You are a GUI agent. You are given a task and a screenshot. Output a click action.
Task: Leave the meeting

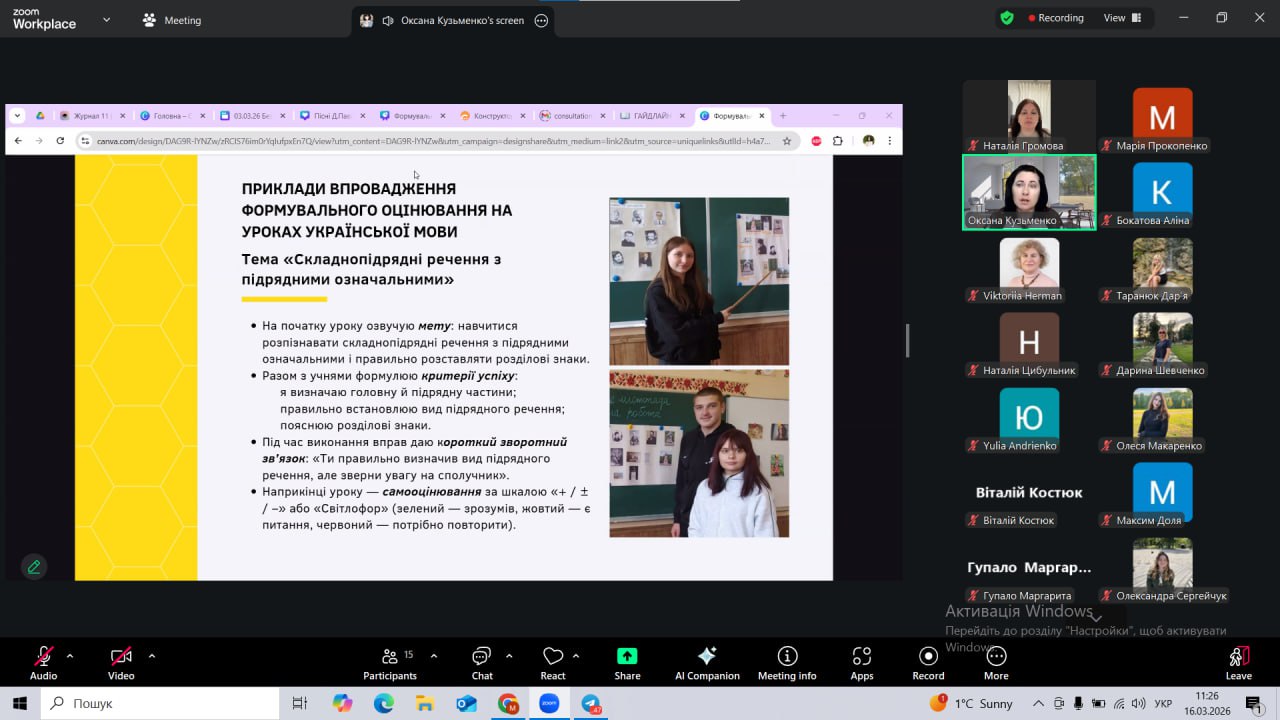1238,662
